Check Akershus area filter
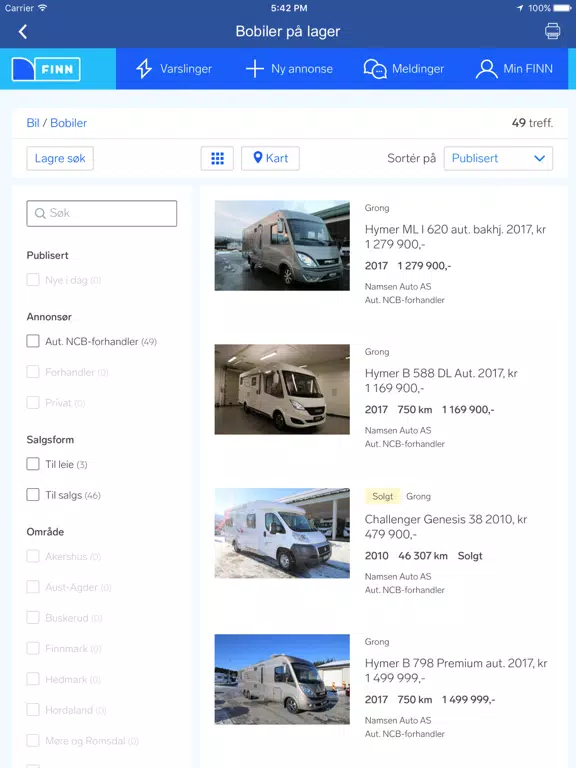The width and height of the screenshot is (576, 768). point(33,556)
